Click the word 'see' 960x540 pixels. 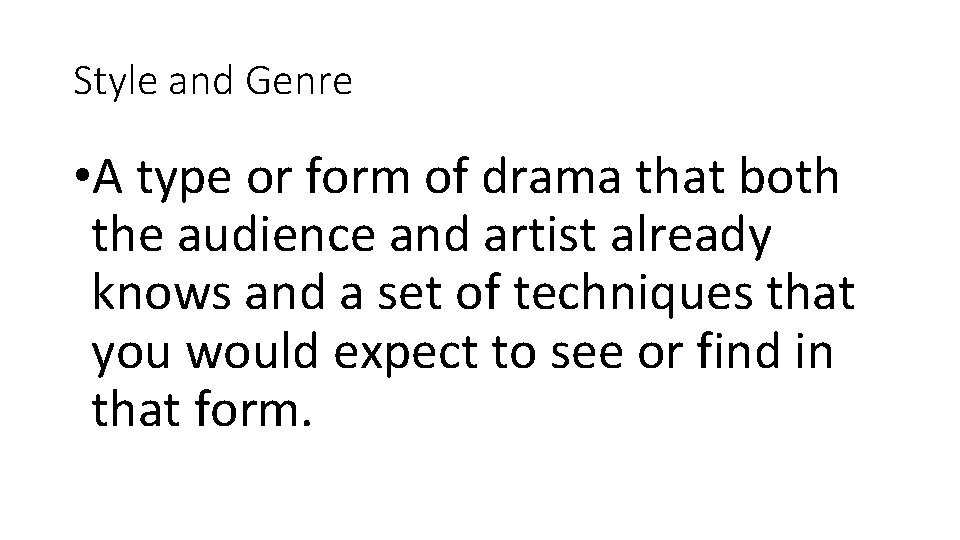click(595, 355)
